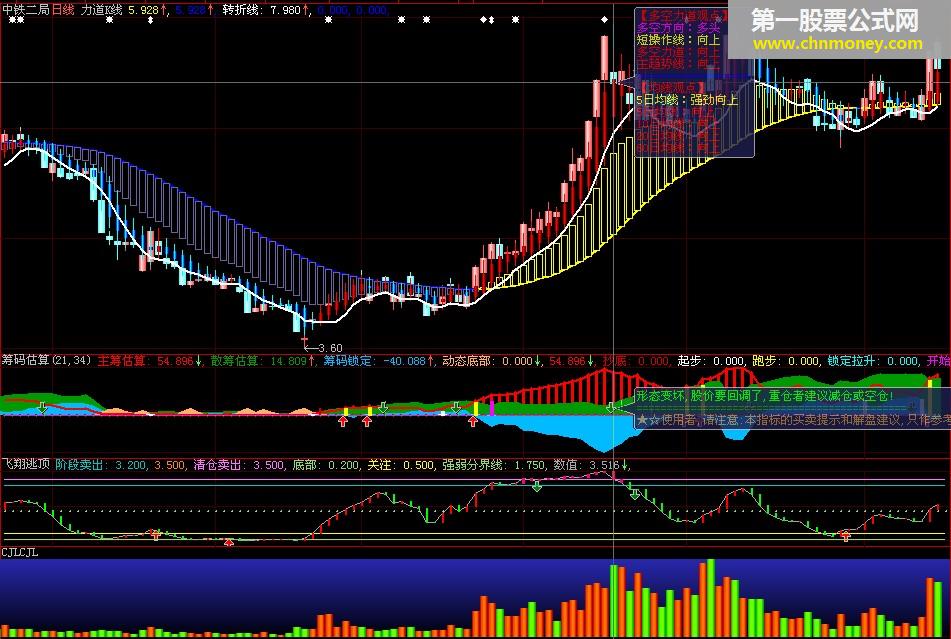Click the tallest green volume bar in CJLCJL panel
This screenshot has height=639, width=951.
[711, 598]
